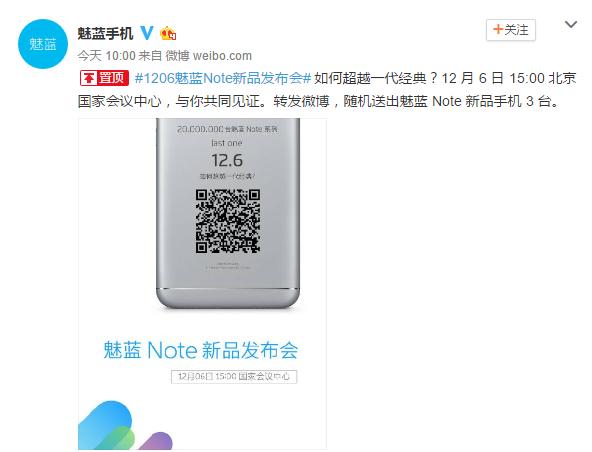The width and height of the screenshot is (592, 452).
Task: Click the blue V verification badge
Action: tap(147, 33)
